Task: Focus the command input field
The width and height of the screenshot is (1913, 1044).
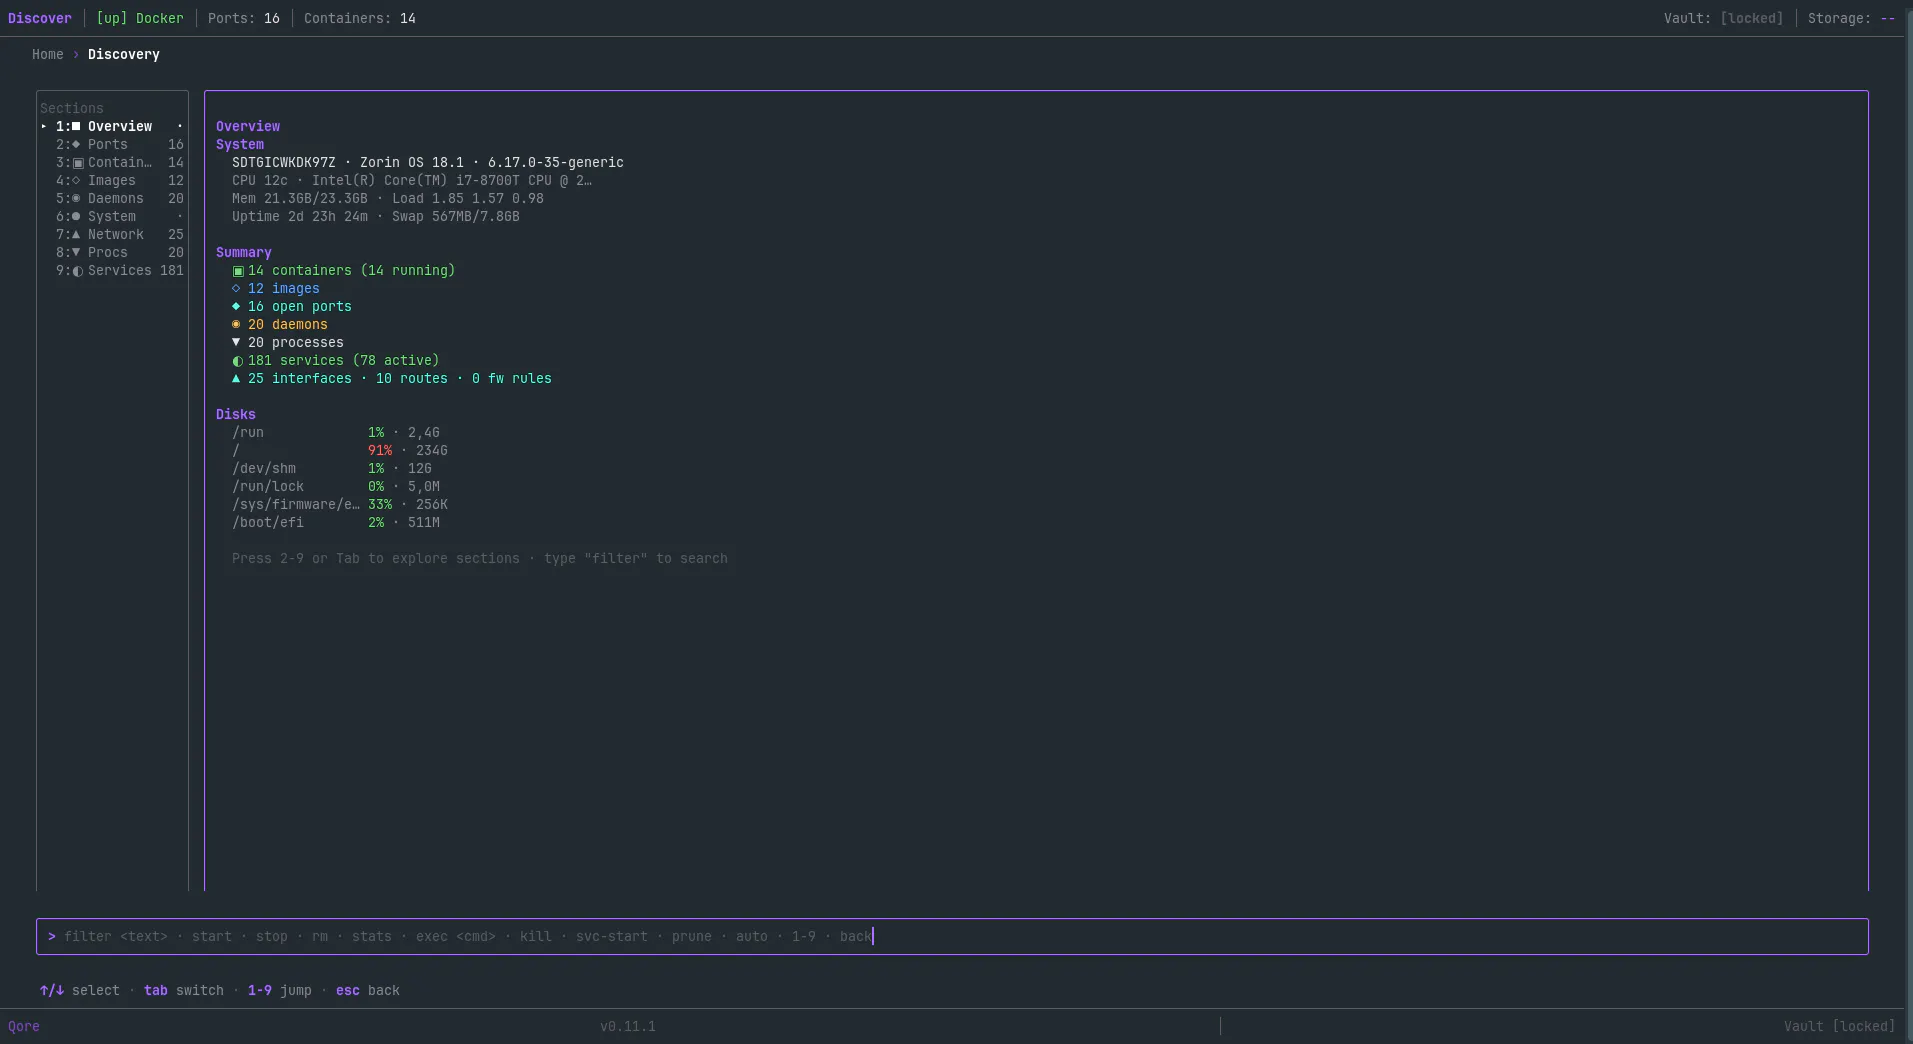Action: 952,936
